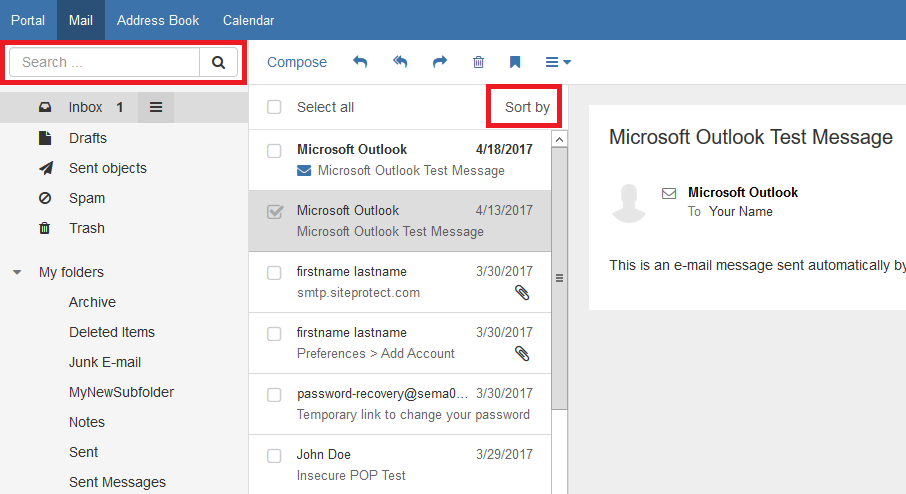Select the My folders heading
This screenshot has height=494, width=906.
point(71,272)
